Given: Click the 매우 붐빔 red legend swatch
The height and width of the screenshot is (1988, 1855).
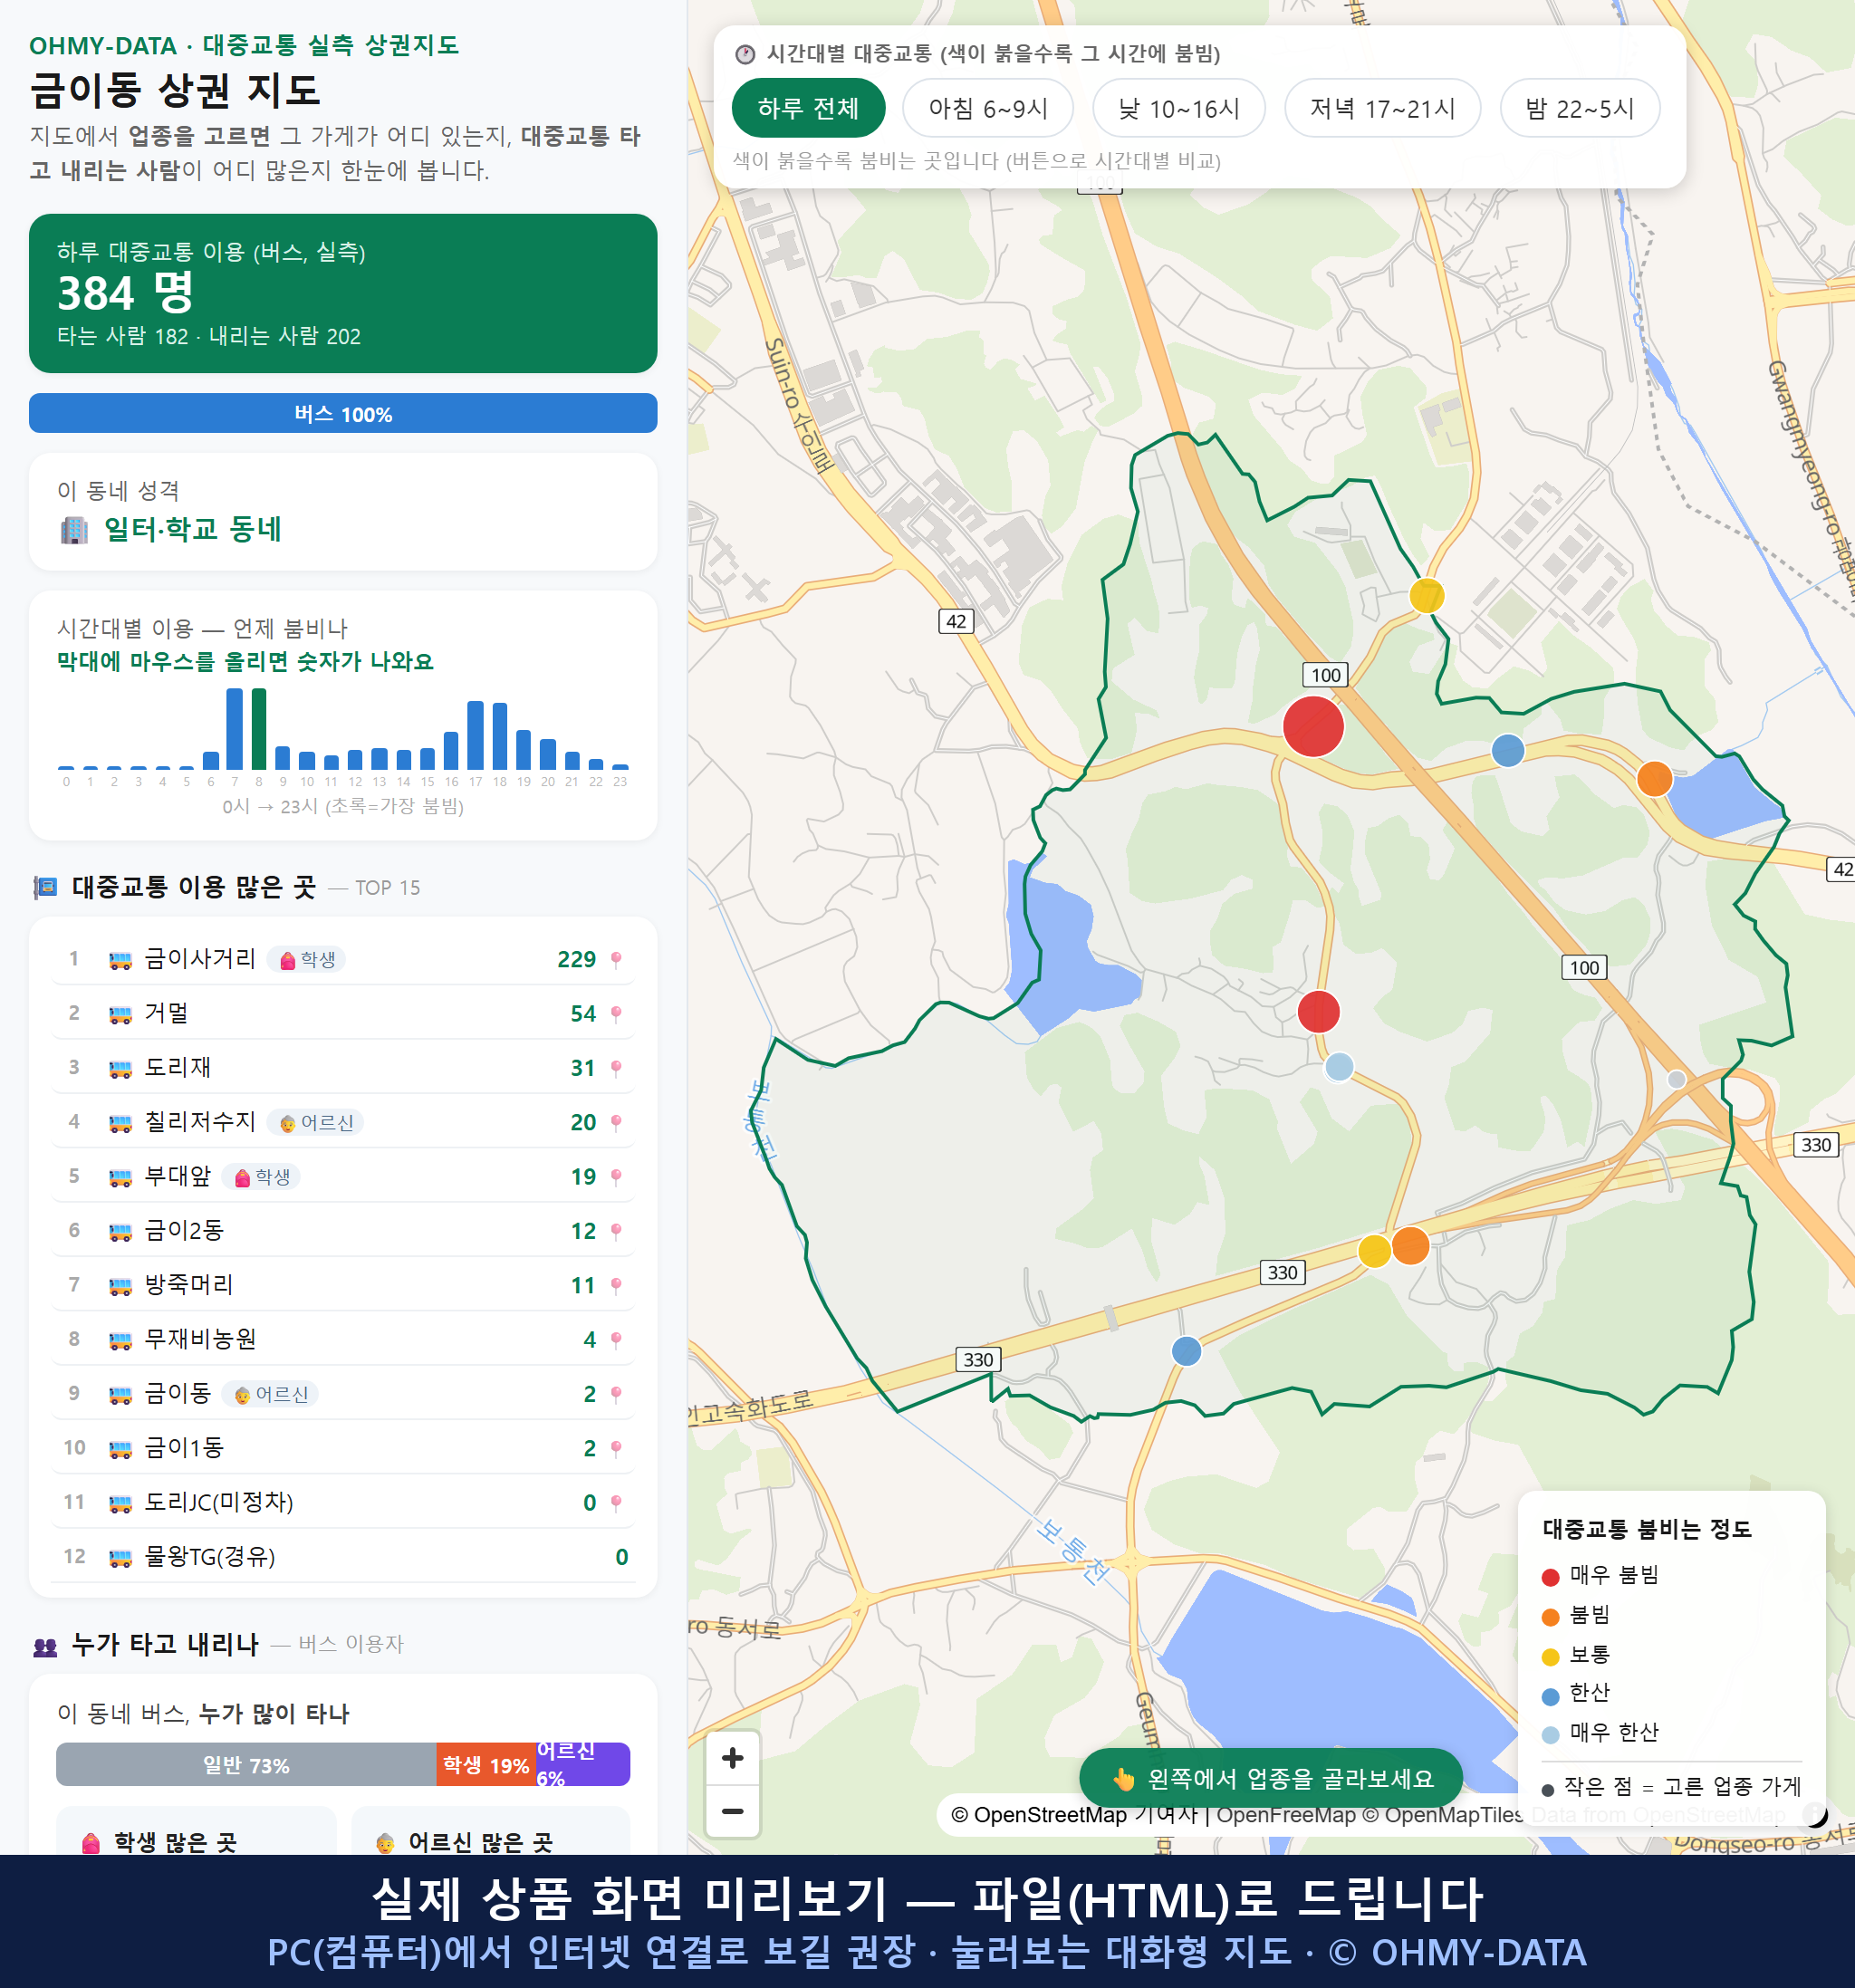Looking at the screenshot, I should [1550, 1577].
